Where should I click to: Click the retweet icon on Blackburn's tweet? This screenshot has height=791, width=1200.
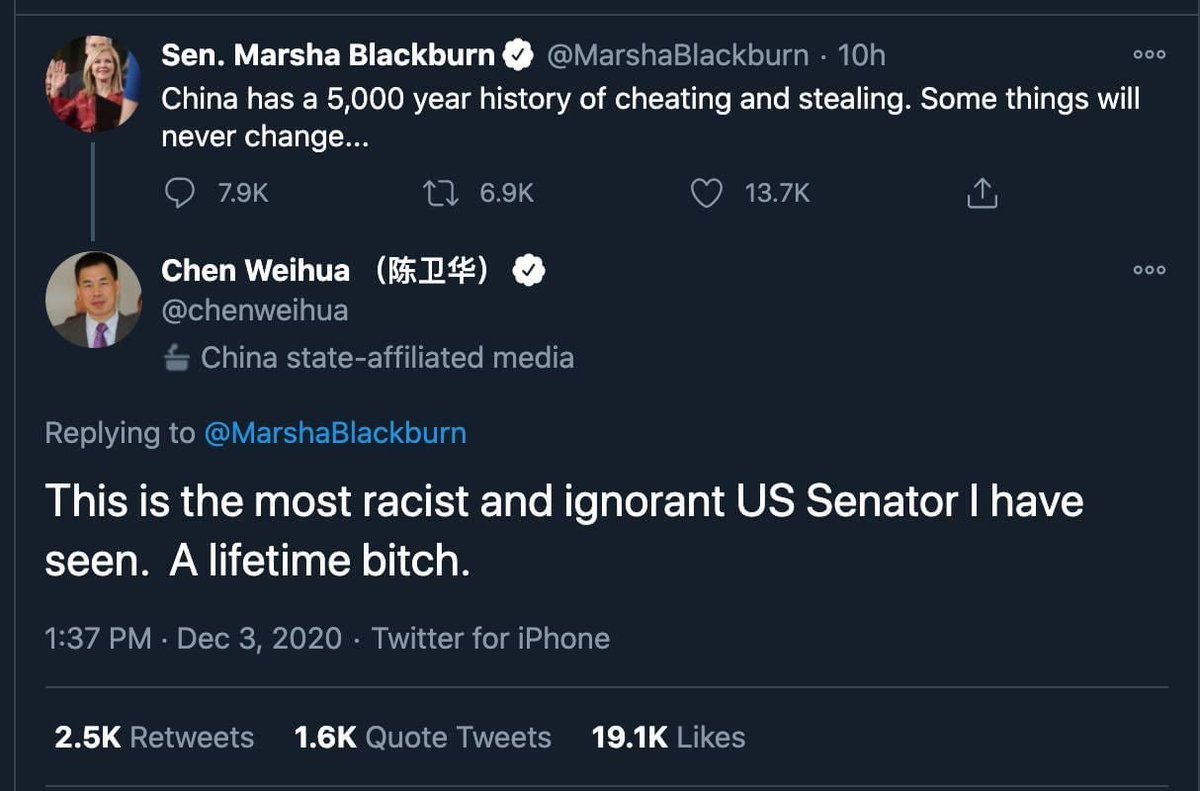pos(440,193)
